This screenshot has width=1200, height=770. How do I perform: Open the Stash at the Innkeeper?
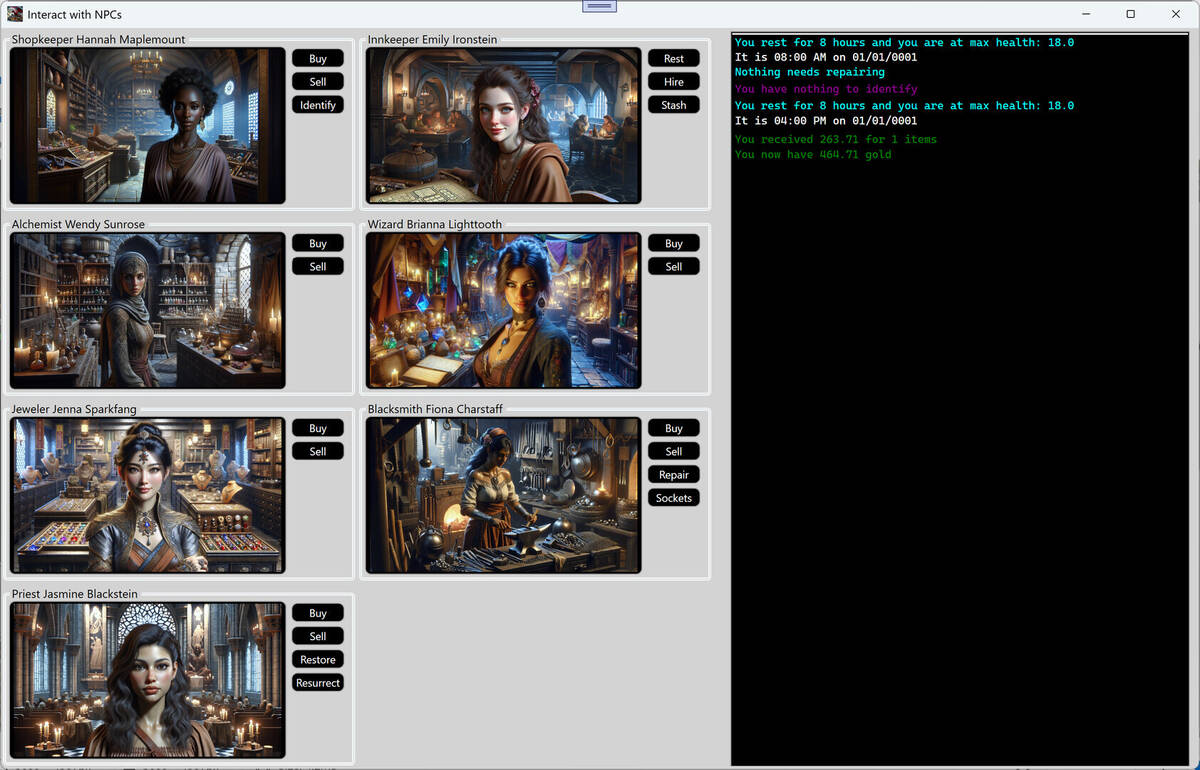pyautogui.click(x=674, y=105)
